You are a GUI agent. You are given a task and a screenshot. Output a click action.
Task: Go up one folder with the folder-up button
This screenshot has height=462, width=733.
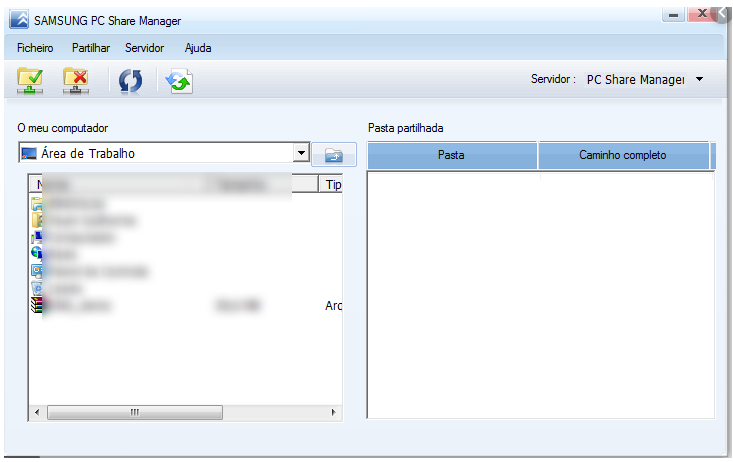pos(334,154)
